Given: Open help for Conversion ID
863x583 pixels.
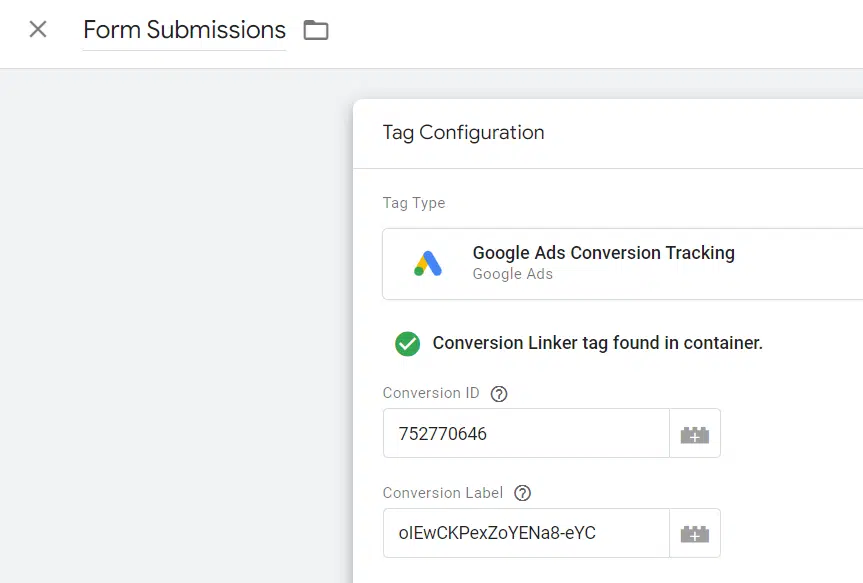Looking at the screenshot, I should (x=499, y=394).
